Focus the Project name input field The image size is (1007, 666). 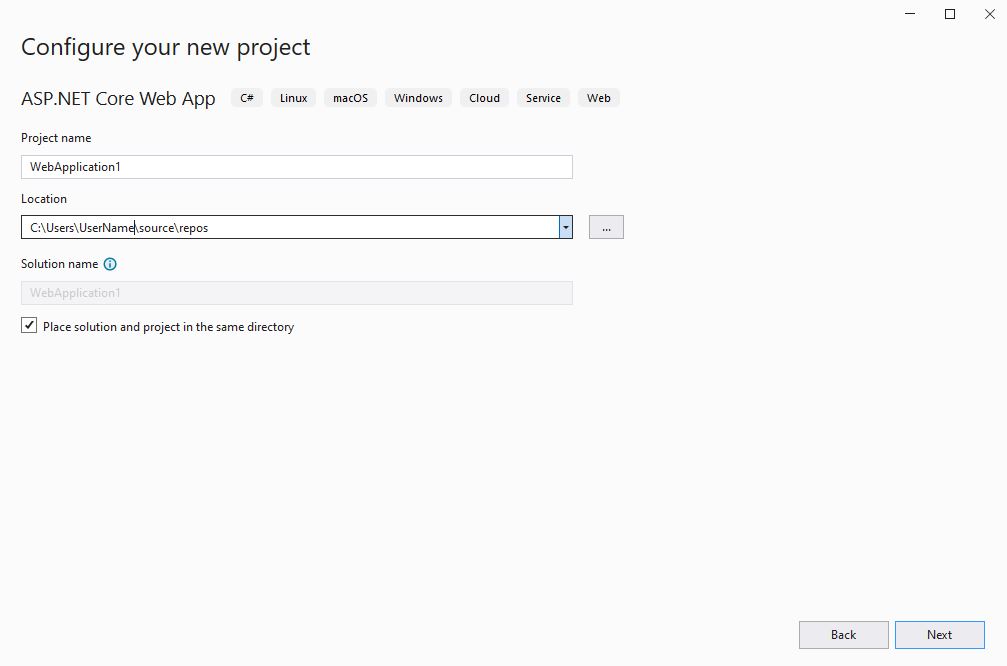click(x=297, y=167)
